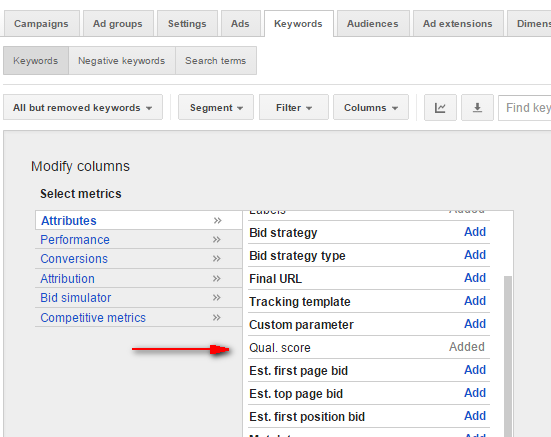This screenshot has height=437, width=551.
Task: Open the All but removed keywords dropdown
Action: pyautogui.click(x=83, y=107)
